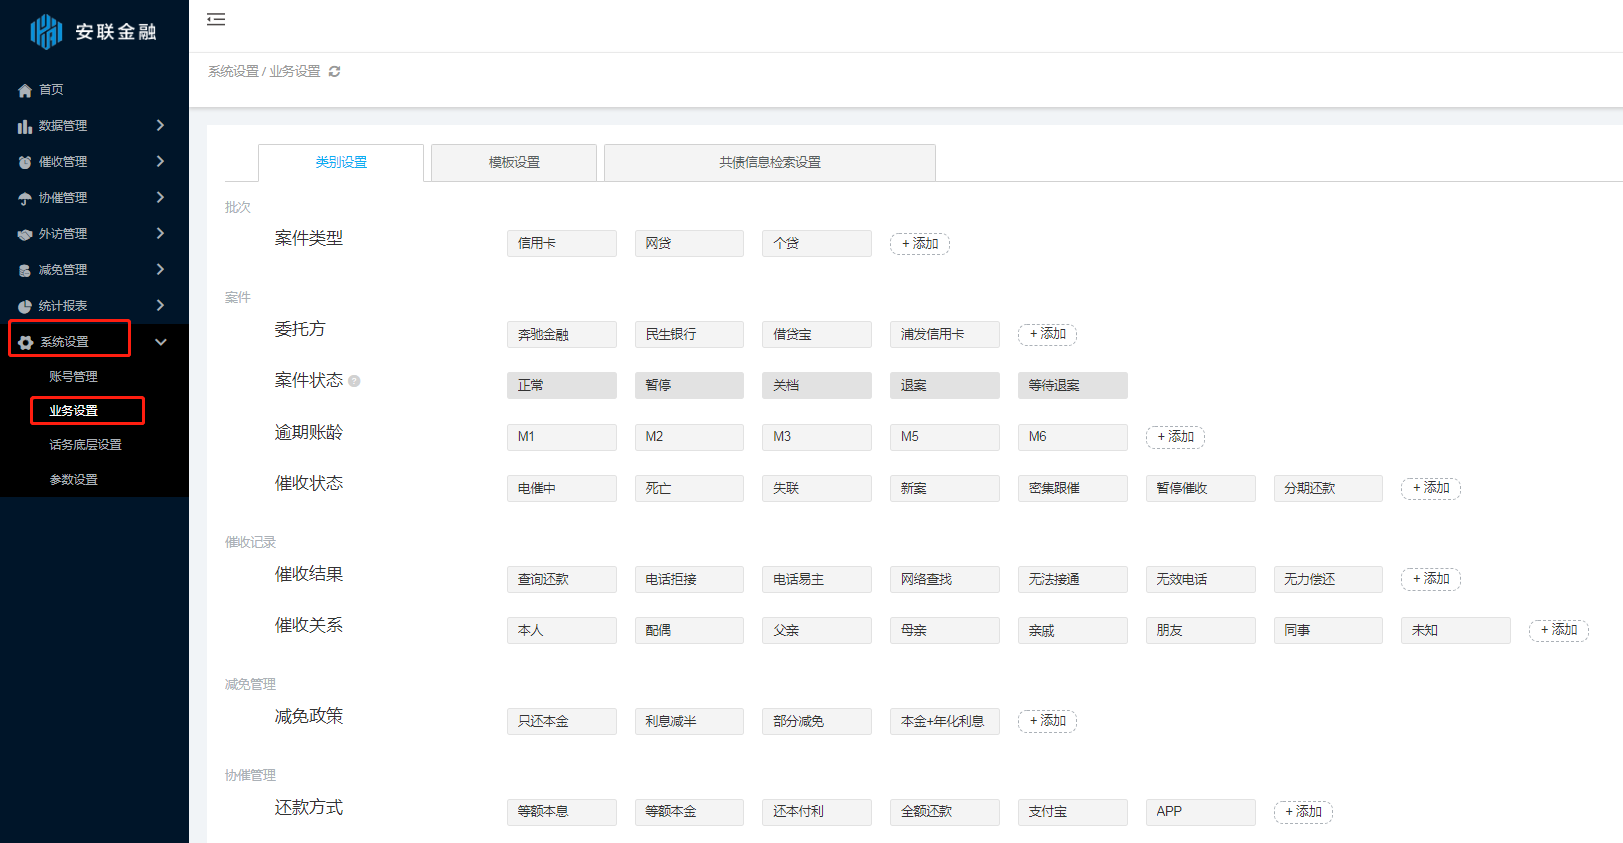Click the 数据管理 bar chart icon
The height and width of the screenshot is (843, 1623).
pyautogui.click(x=25, y=126)
